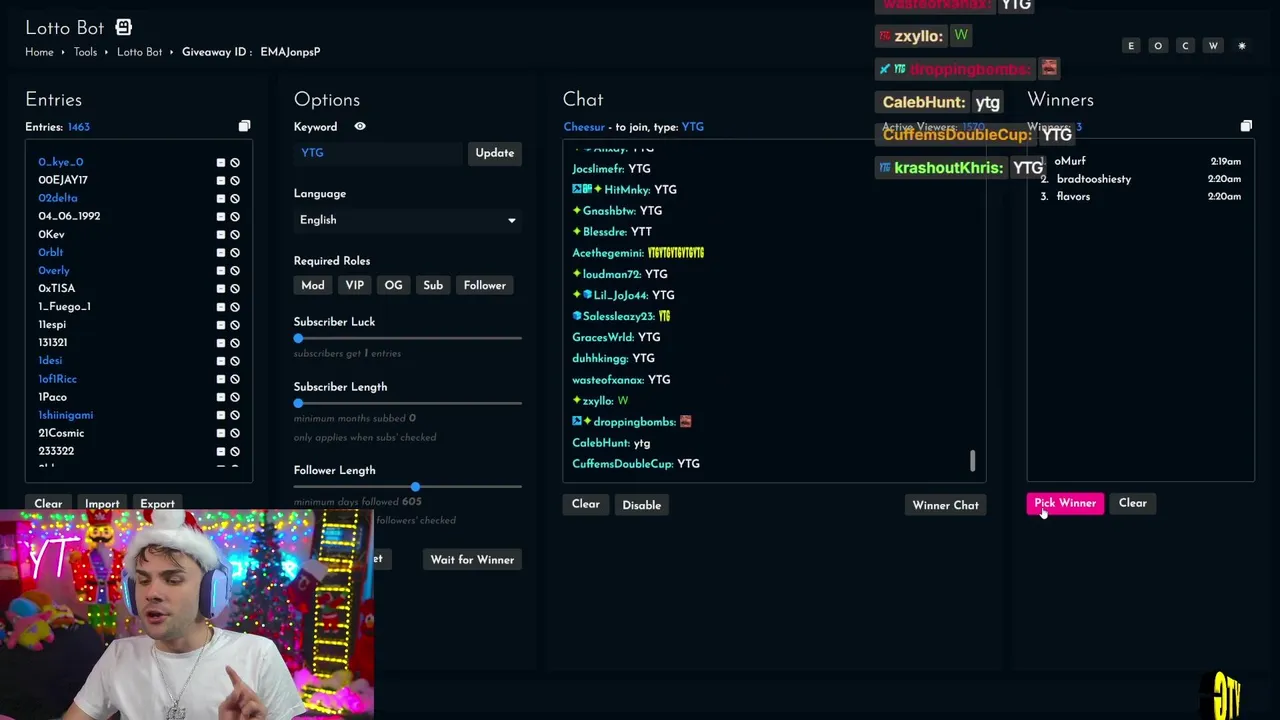Go to Home in the breadcrumb
The height and width of the screenshot is (720, 1280).
click(39, 52)
